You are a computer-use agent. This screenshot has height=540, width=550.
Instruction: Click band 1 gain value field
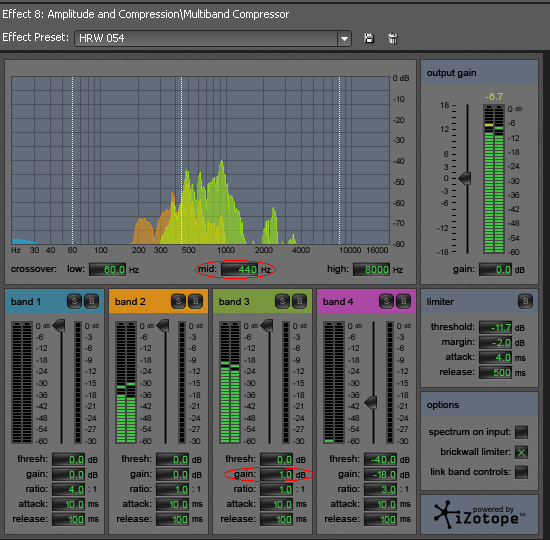point(69,474)
